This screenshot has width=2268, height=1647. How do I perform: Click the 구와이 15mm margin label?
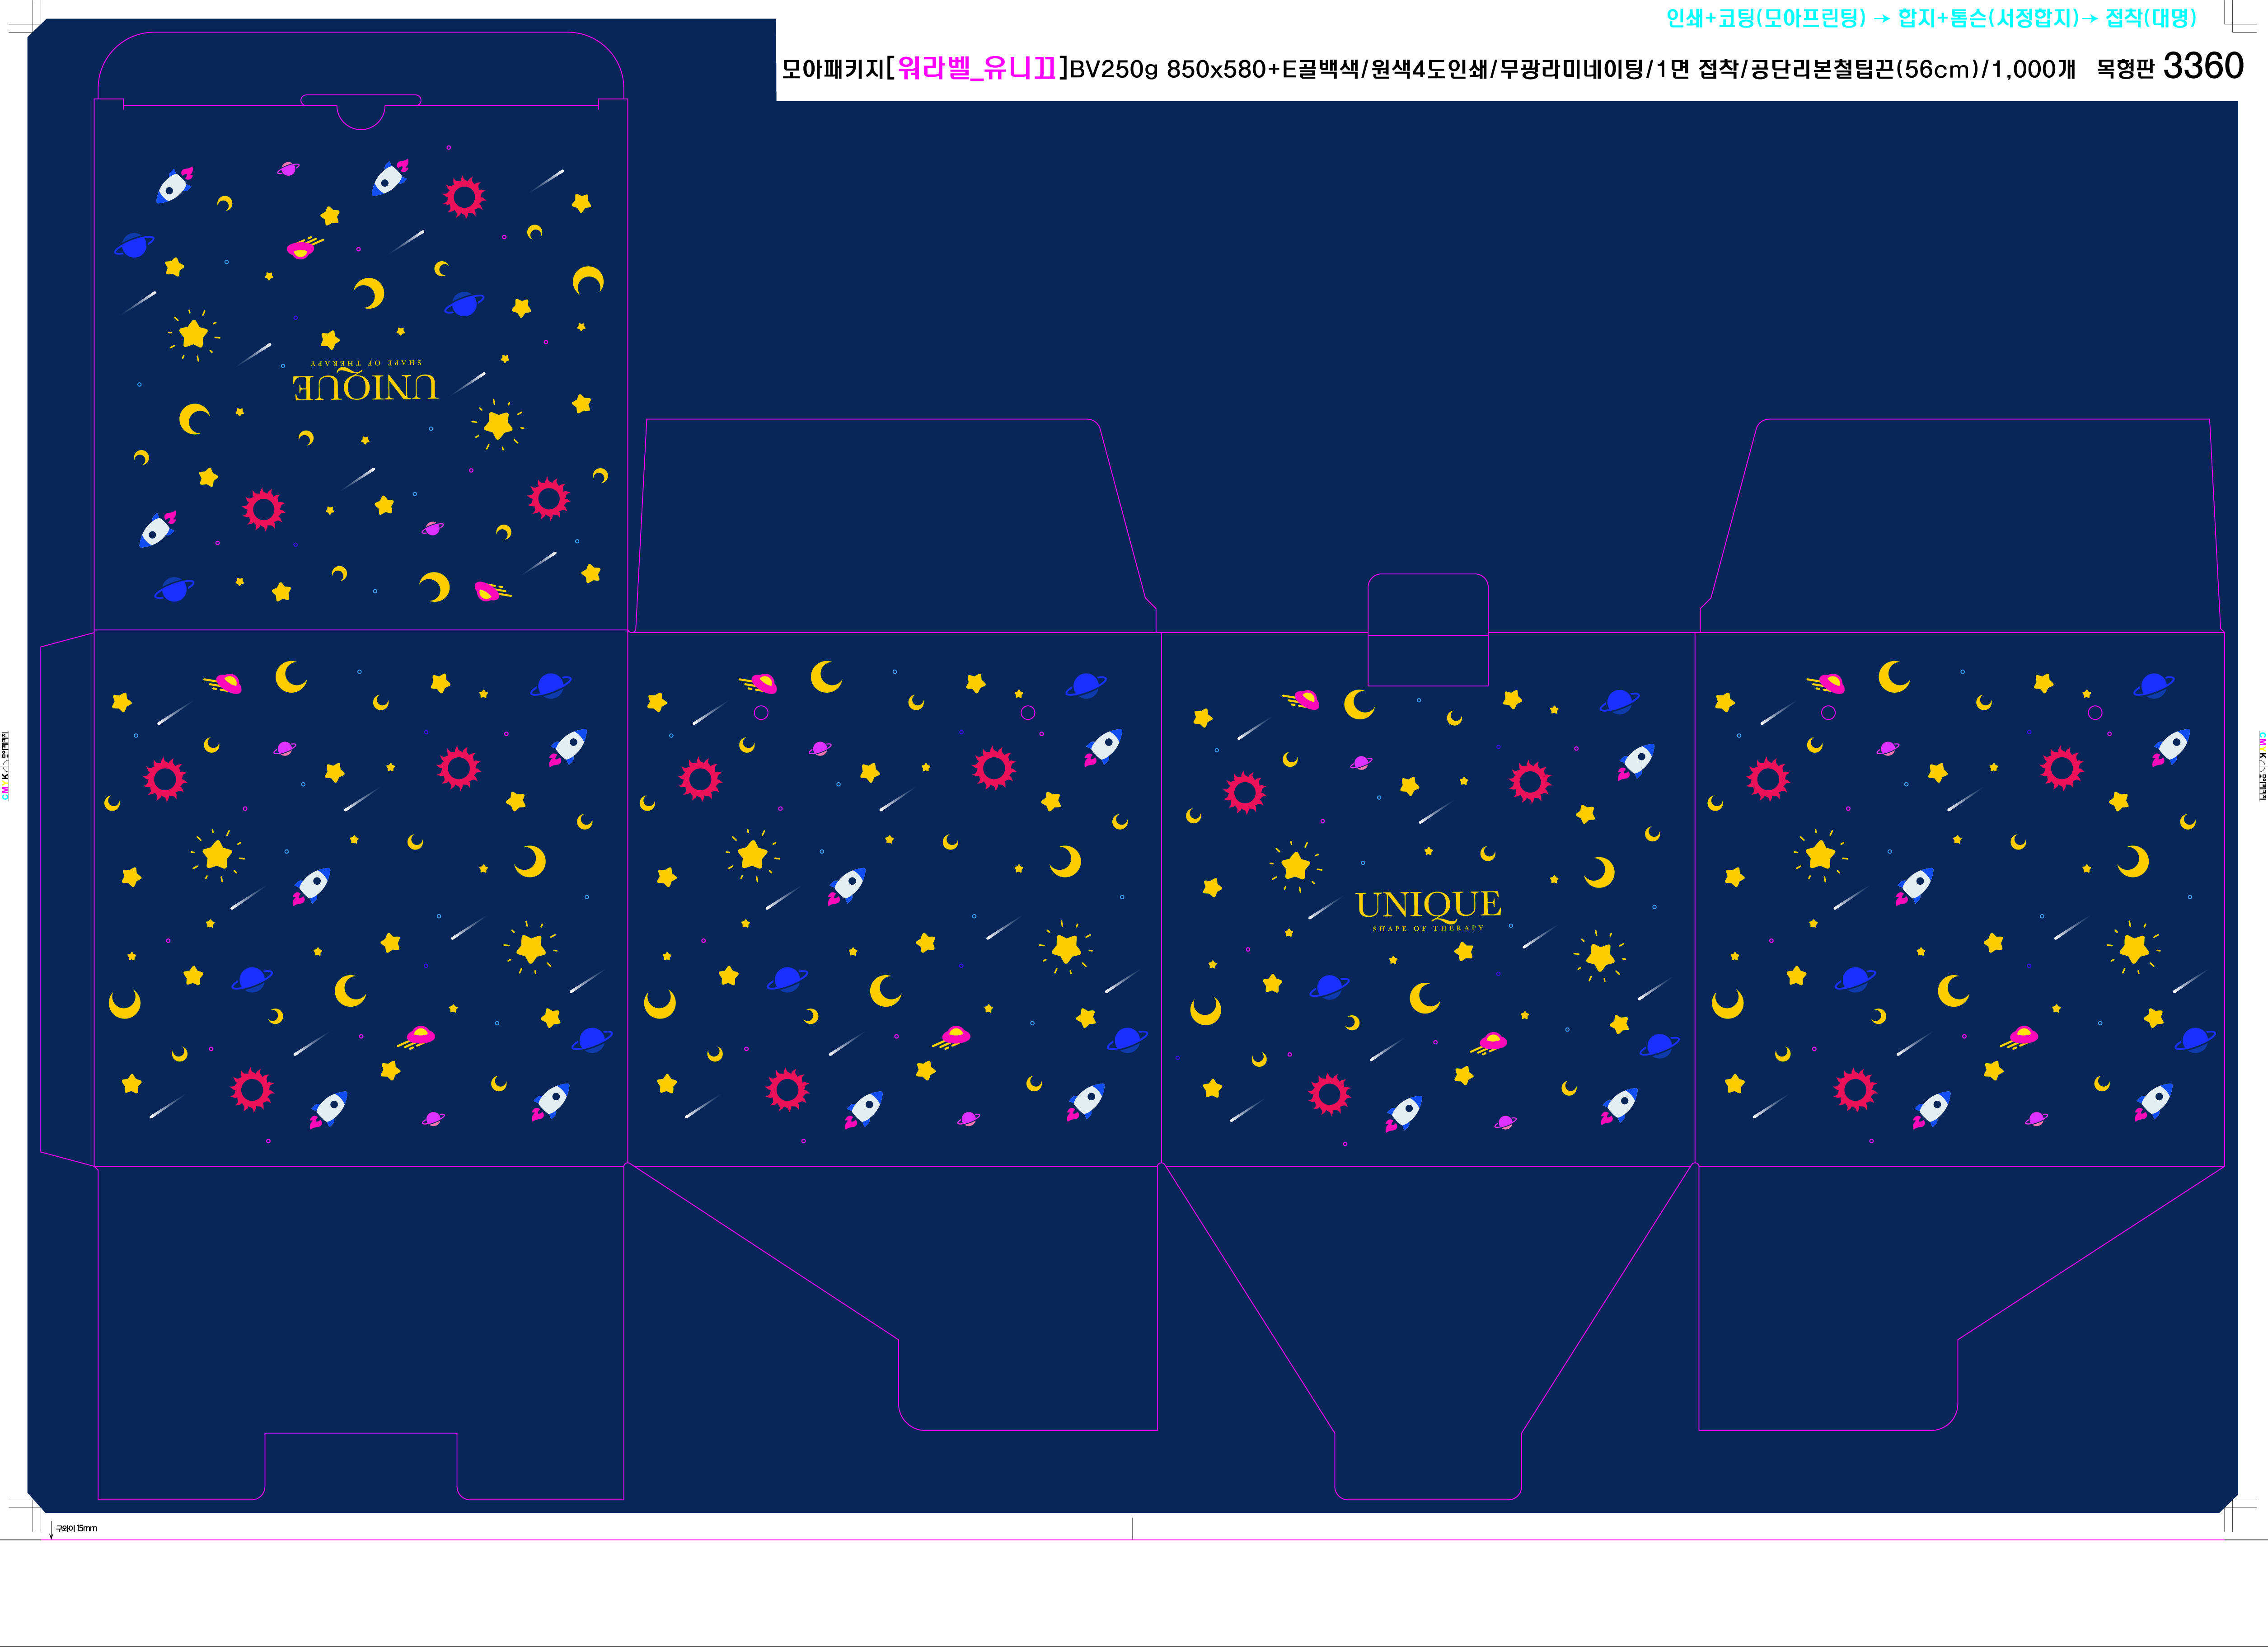click(76, 1528)
